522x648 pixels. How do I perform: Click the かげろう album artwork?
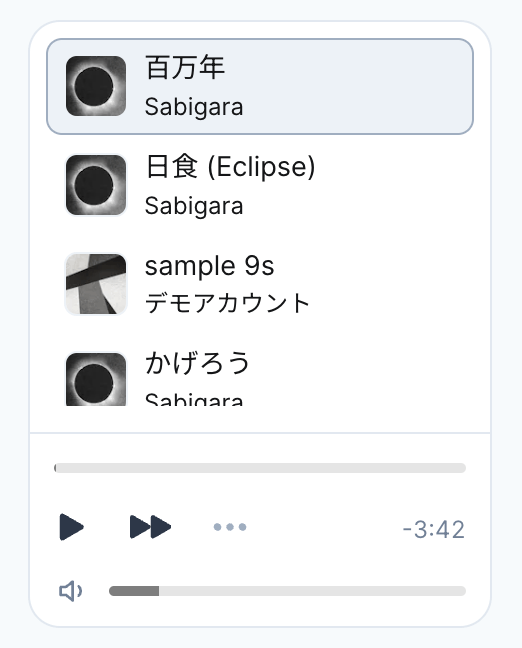coord(96,379)
